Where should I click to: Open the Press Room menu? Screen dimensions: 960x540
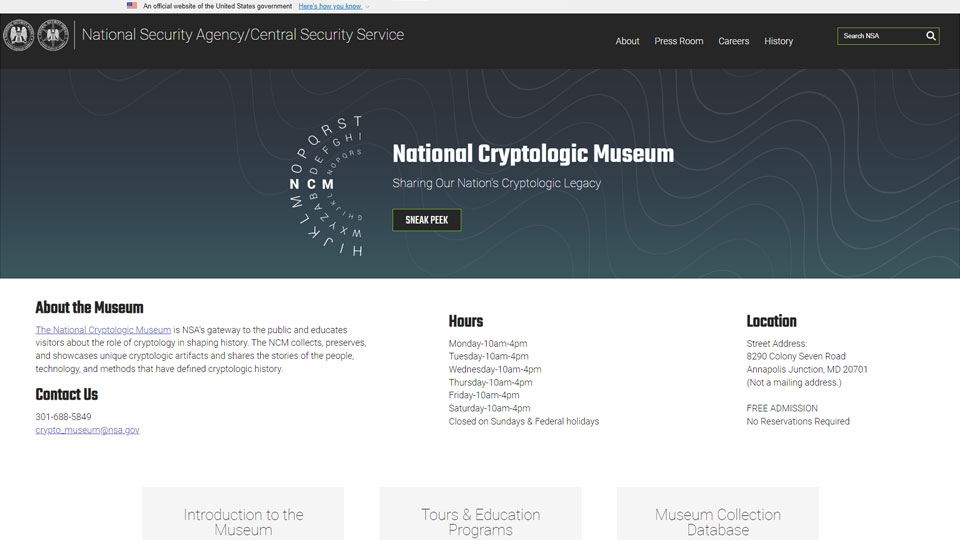point(678,41)
